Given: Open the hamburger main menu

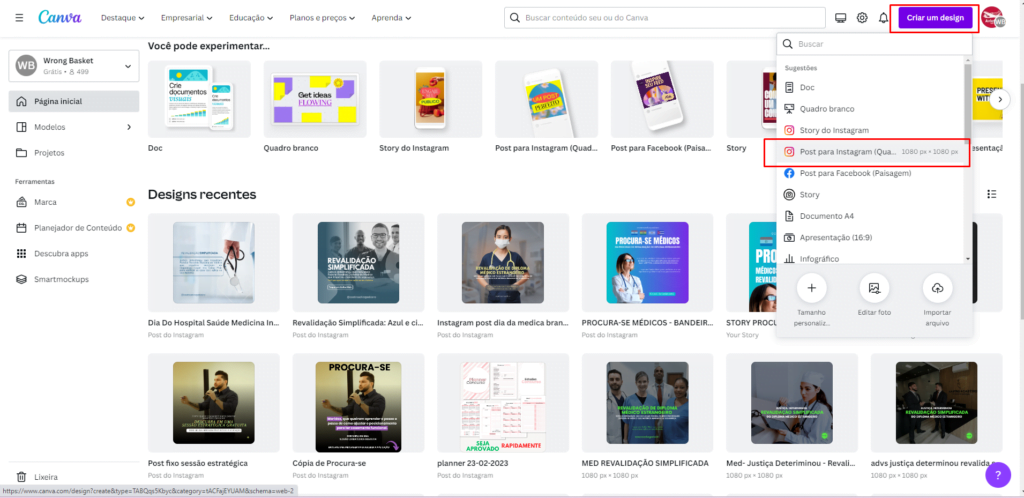Looking at the screenshot, I should (20, 18).
